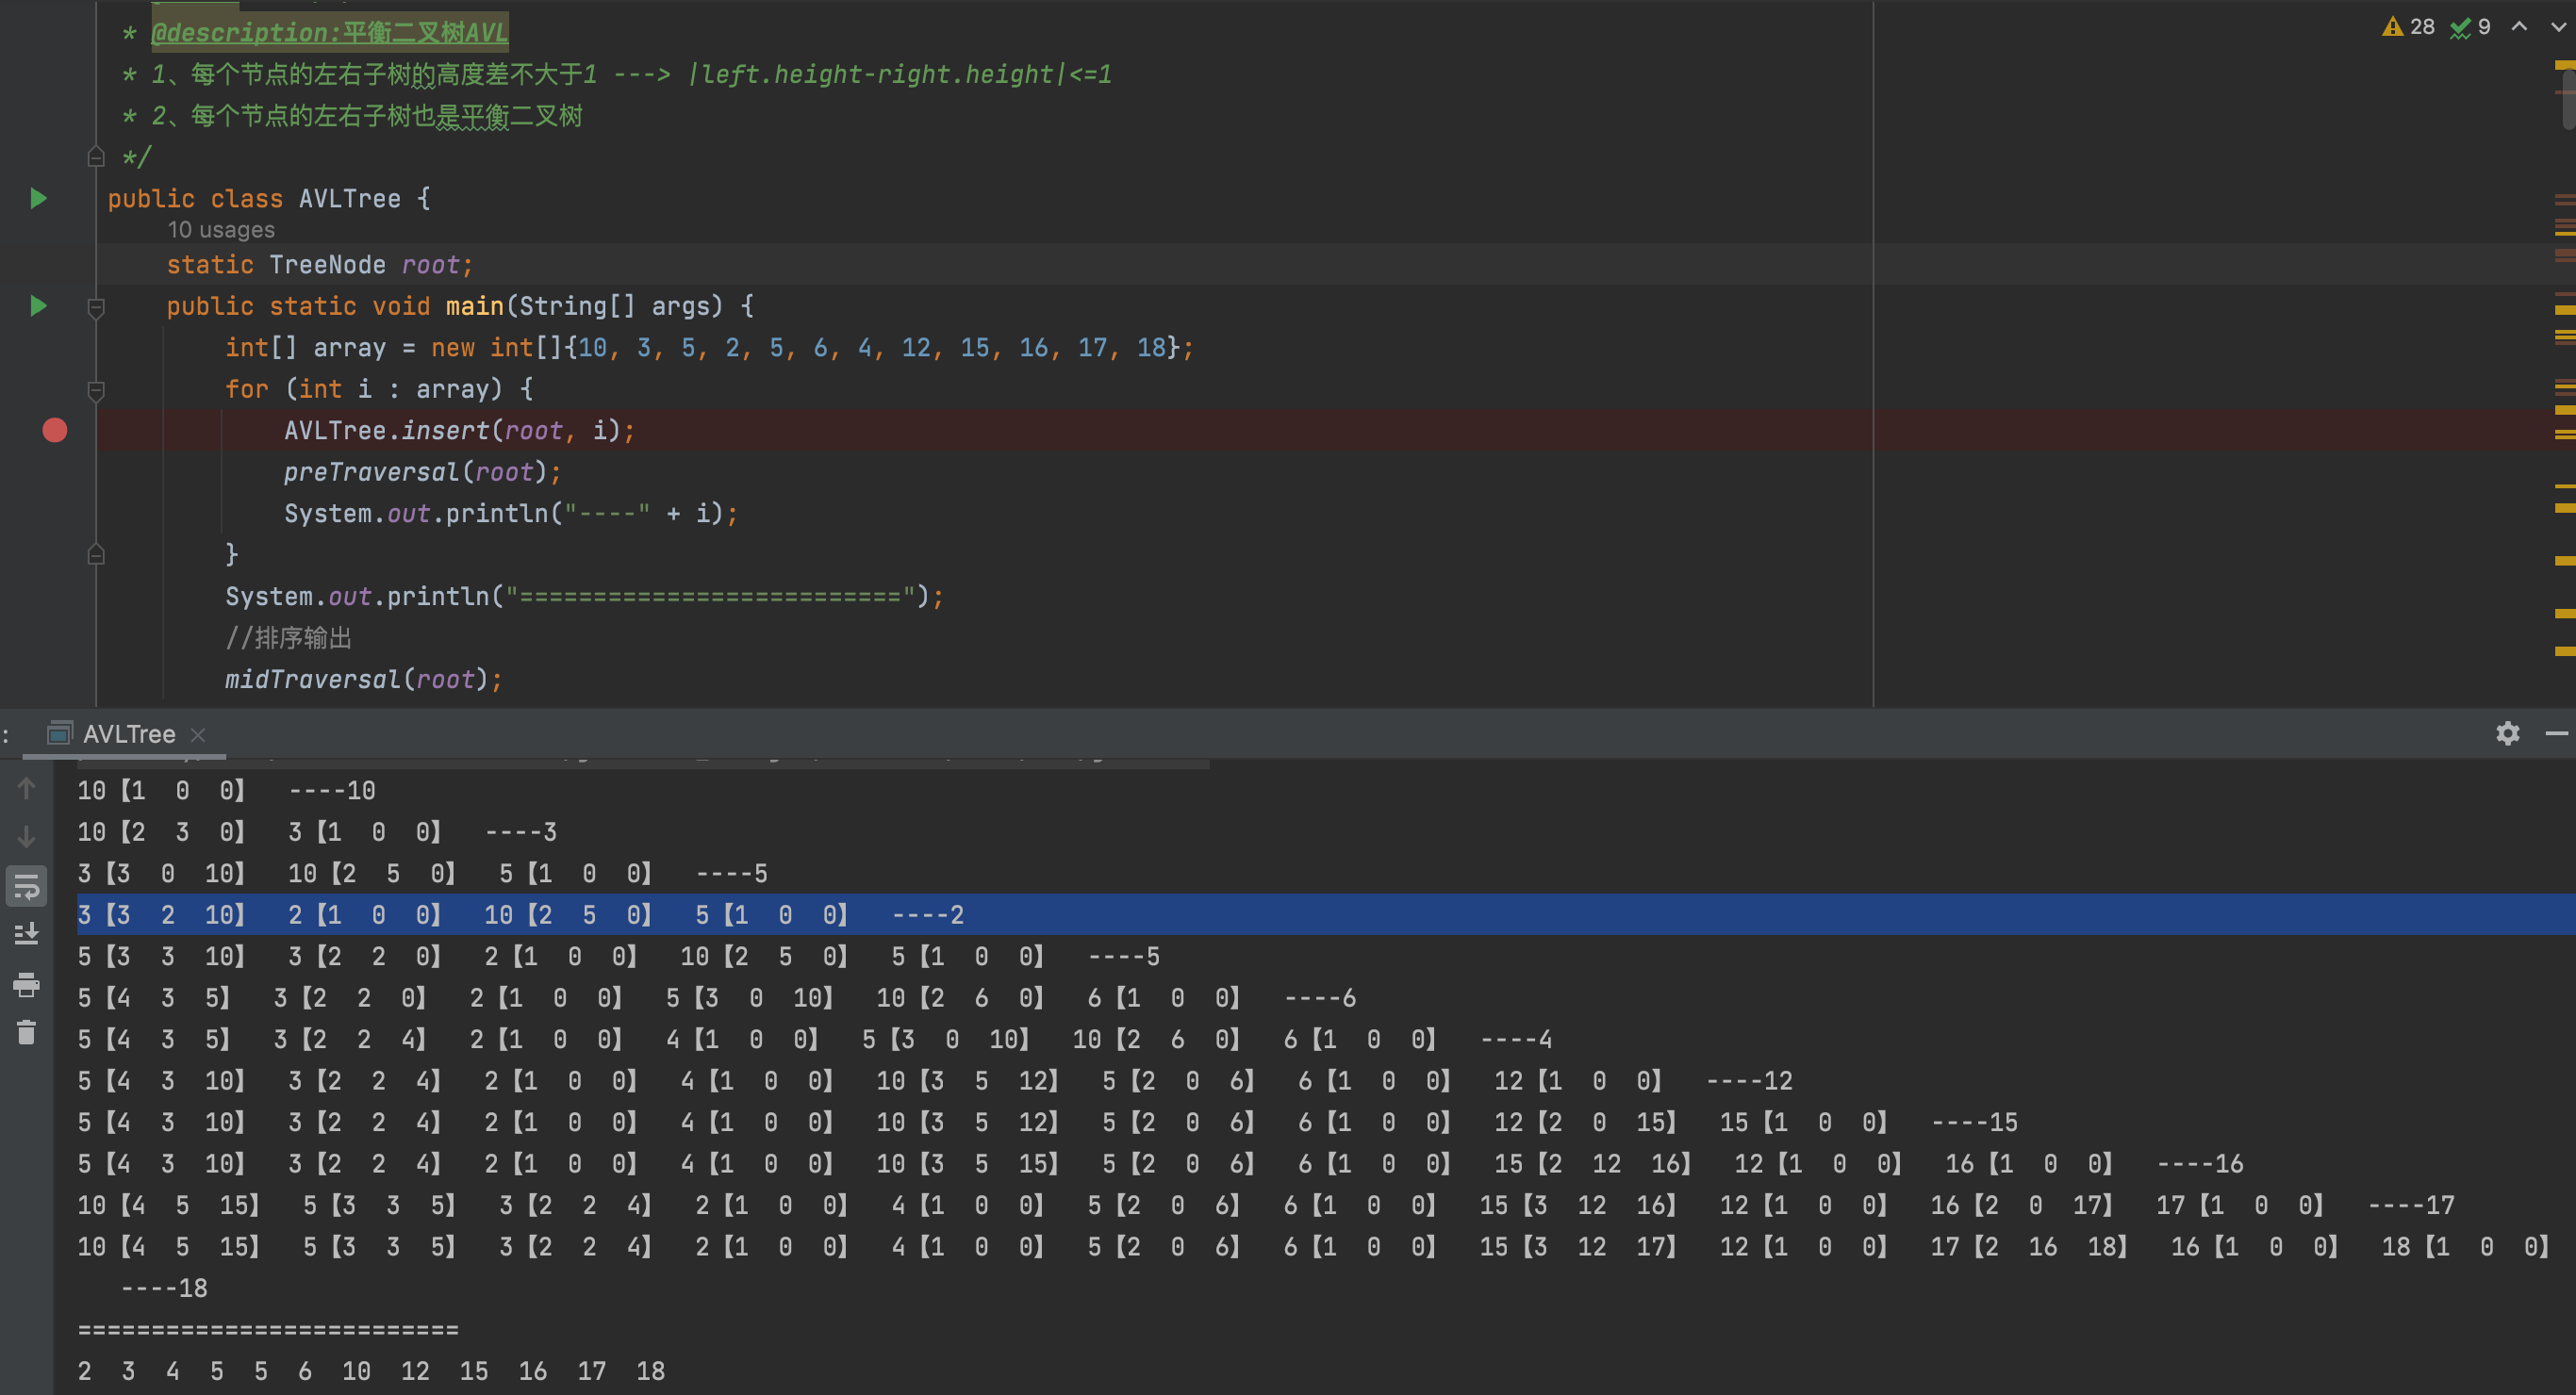
Task: Click the scroll up arrow in console
Action: tap(27, 789)
